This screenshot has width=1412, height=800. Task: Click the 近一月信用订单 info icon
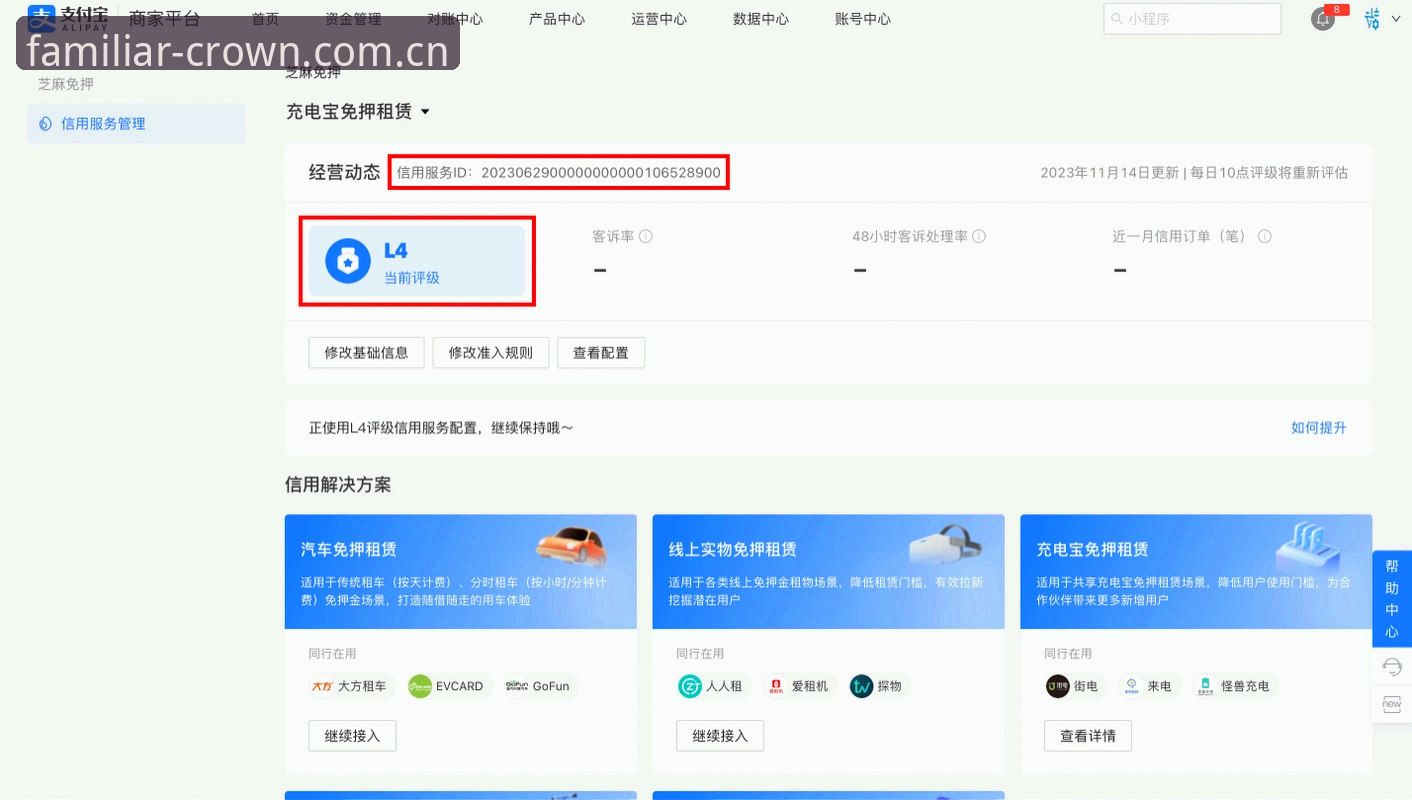1265,237
